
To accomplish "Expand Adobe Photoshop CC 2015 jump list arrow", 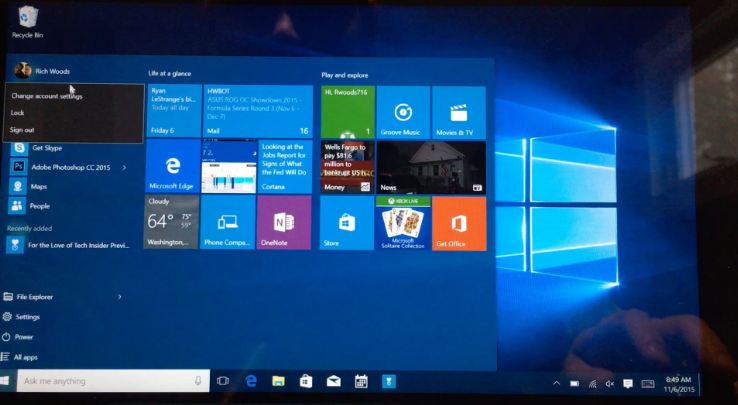I will click(x=124, y=167).
